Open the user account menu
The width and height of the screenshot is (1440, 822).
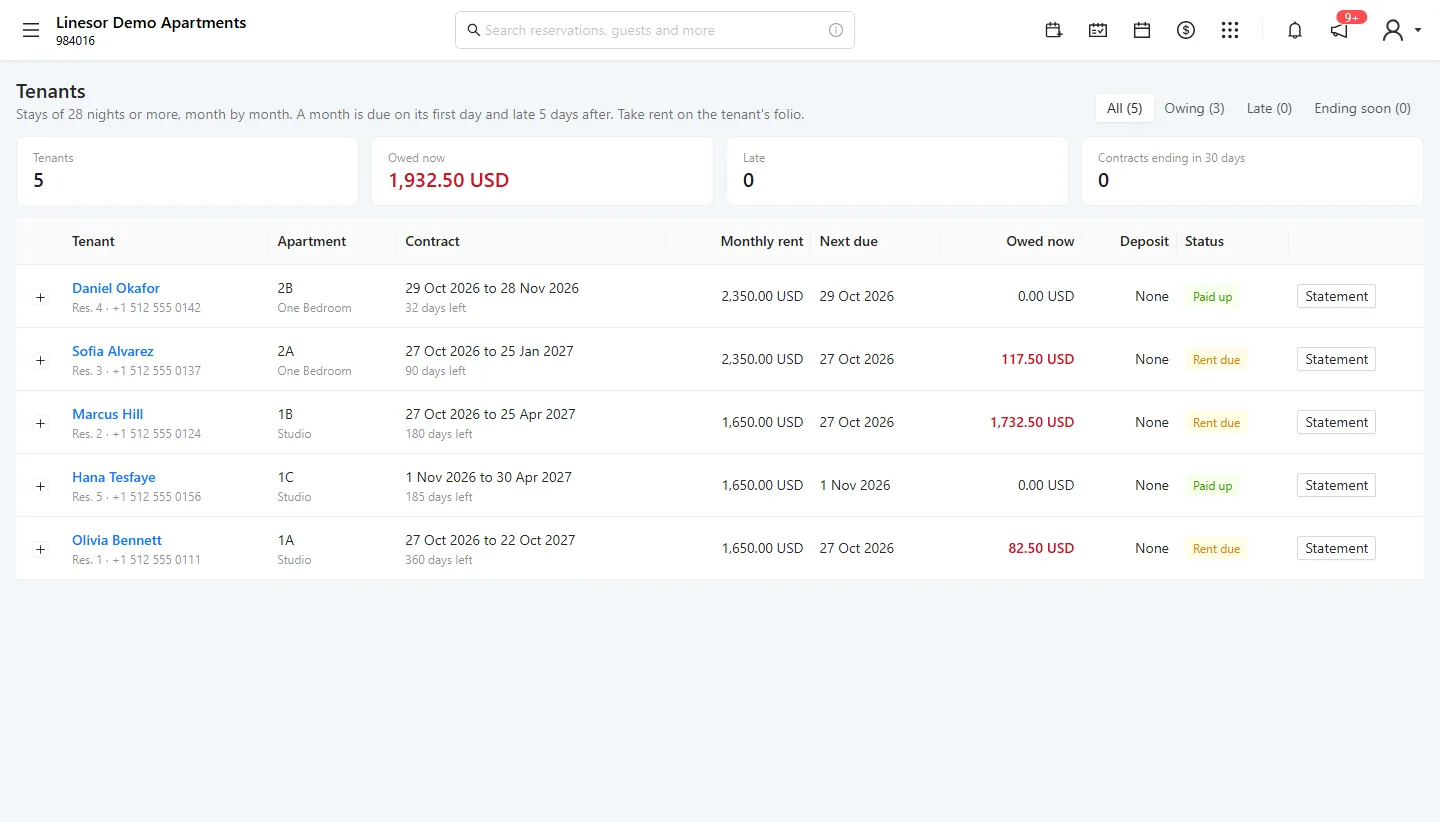tap(1401, 30)
